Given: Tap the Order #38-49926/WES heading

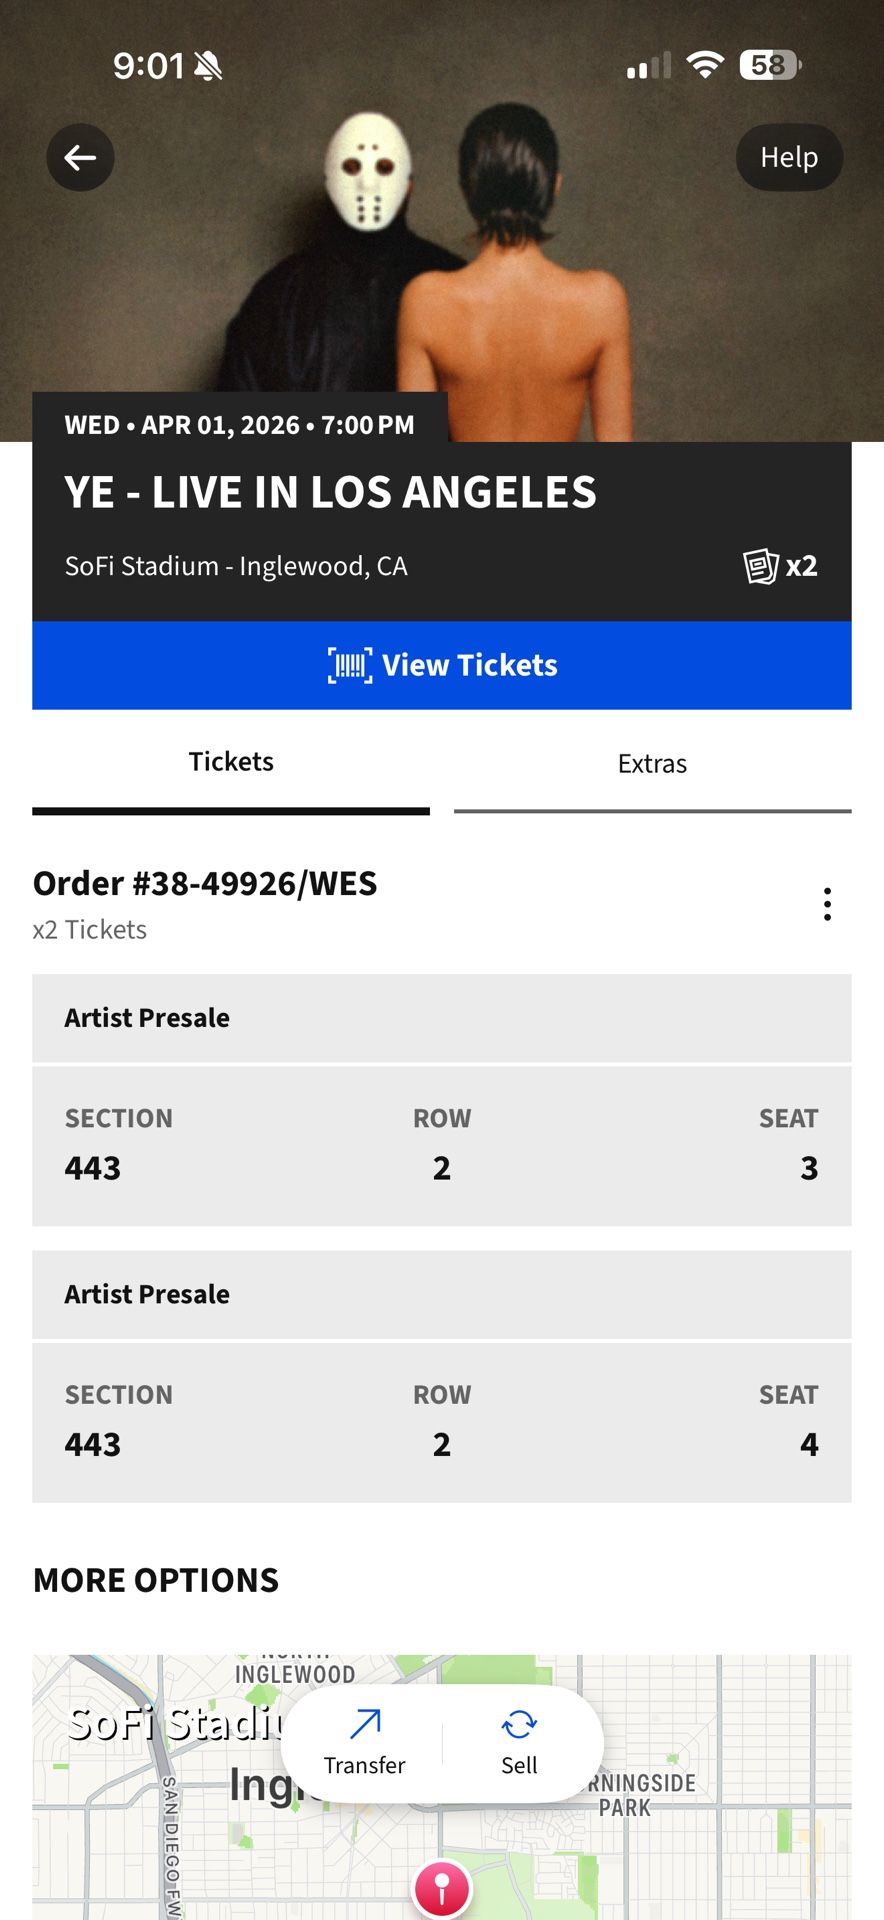Looking at the screenshot, I should click(x=205, y=884).
